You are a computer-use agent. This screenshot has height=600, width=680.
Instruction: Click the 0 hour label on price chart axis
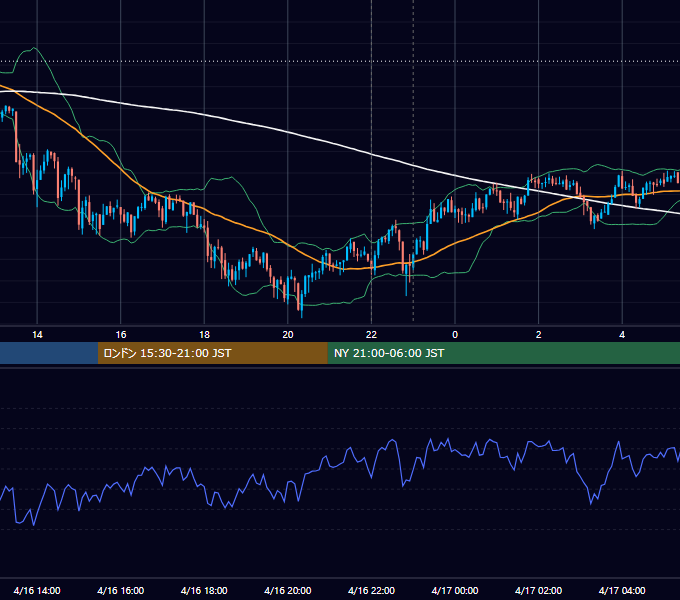coord(455,335)
